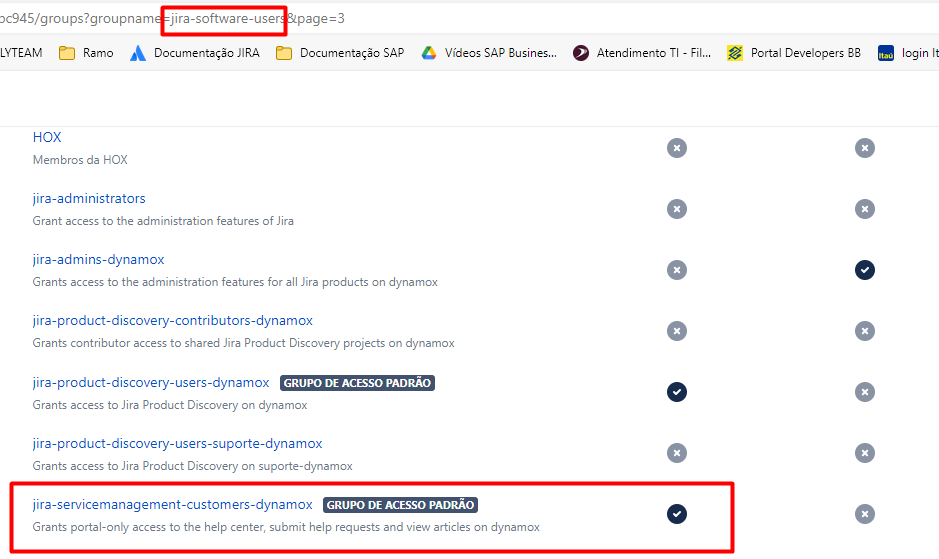
Task: Click checkmark icon in jira-admins-dynamox row
Action: [x=865, y=270]
